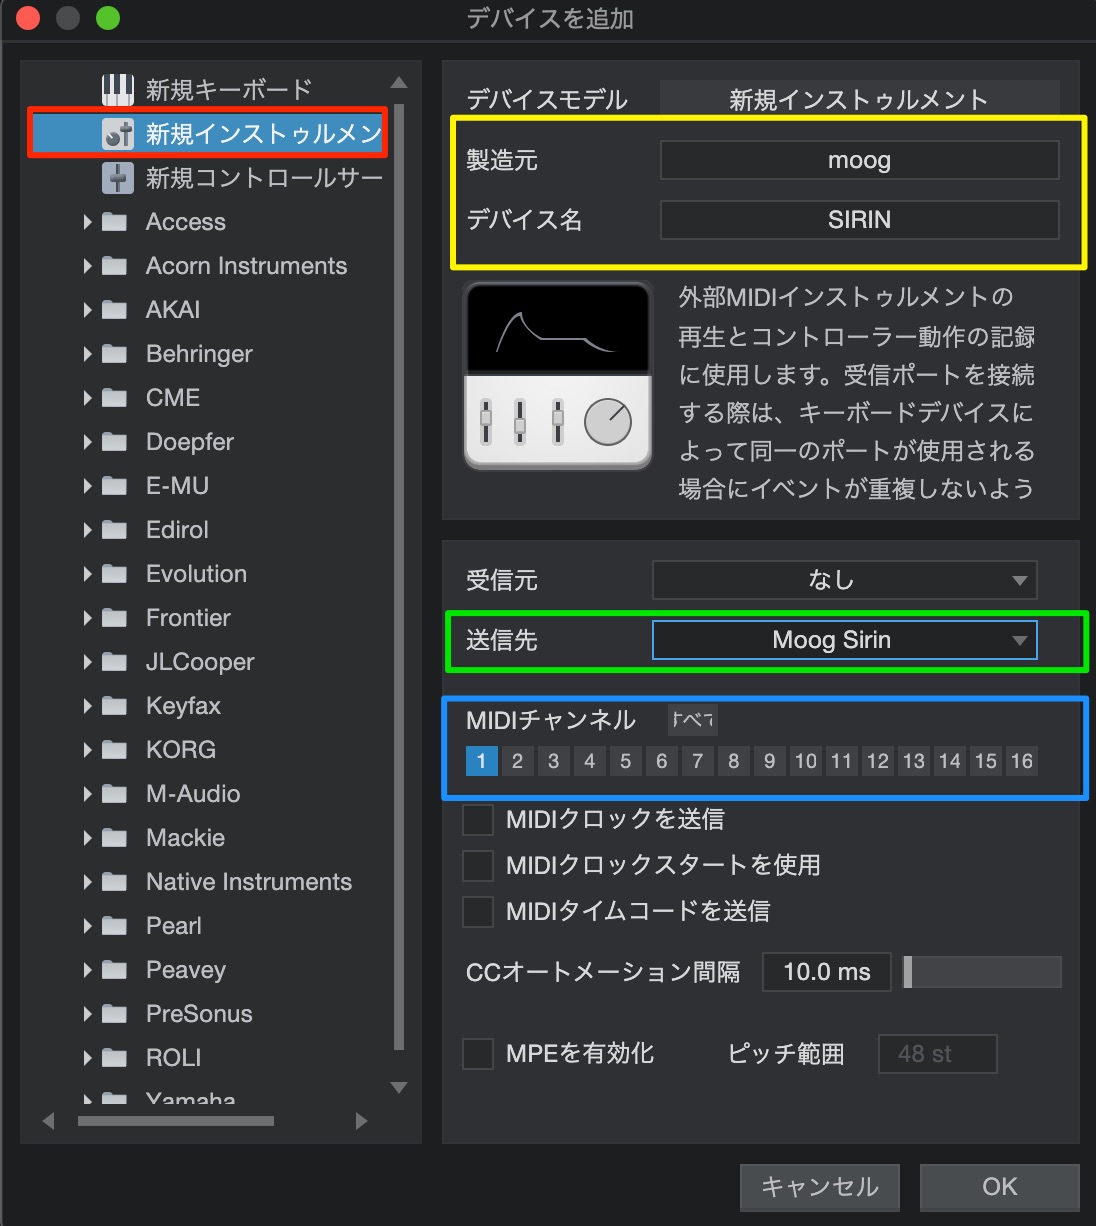Click the E-MU folder icon

(x=115, y=486)
